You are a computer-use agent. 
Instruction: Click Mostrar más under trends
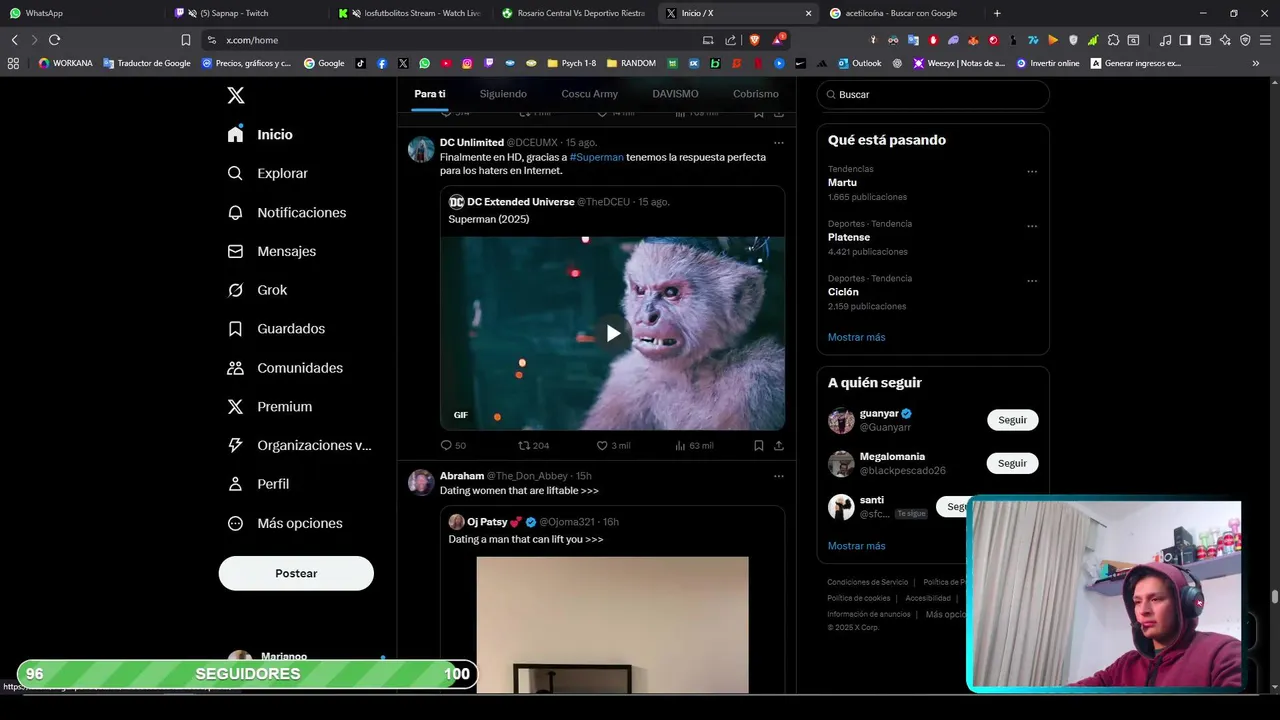point(856,337)
